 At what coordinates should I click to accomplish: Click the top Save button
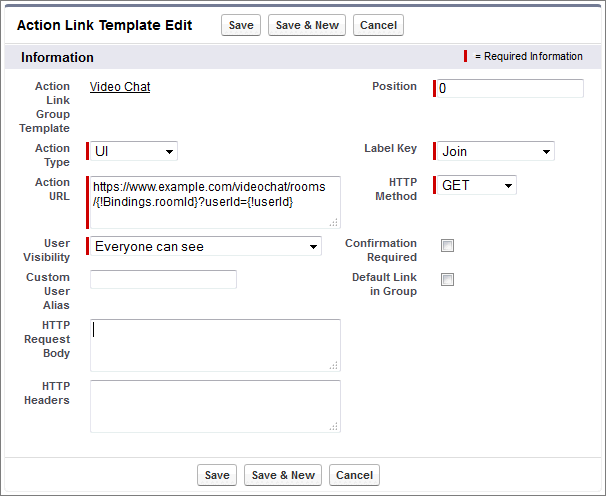[241, 25]
